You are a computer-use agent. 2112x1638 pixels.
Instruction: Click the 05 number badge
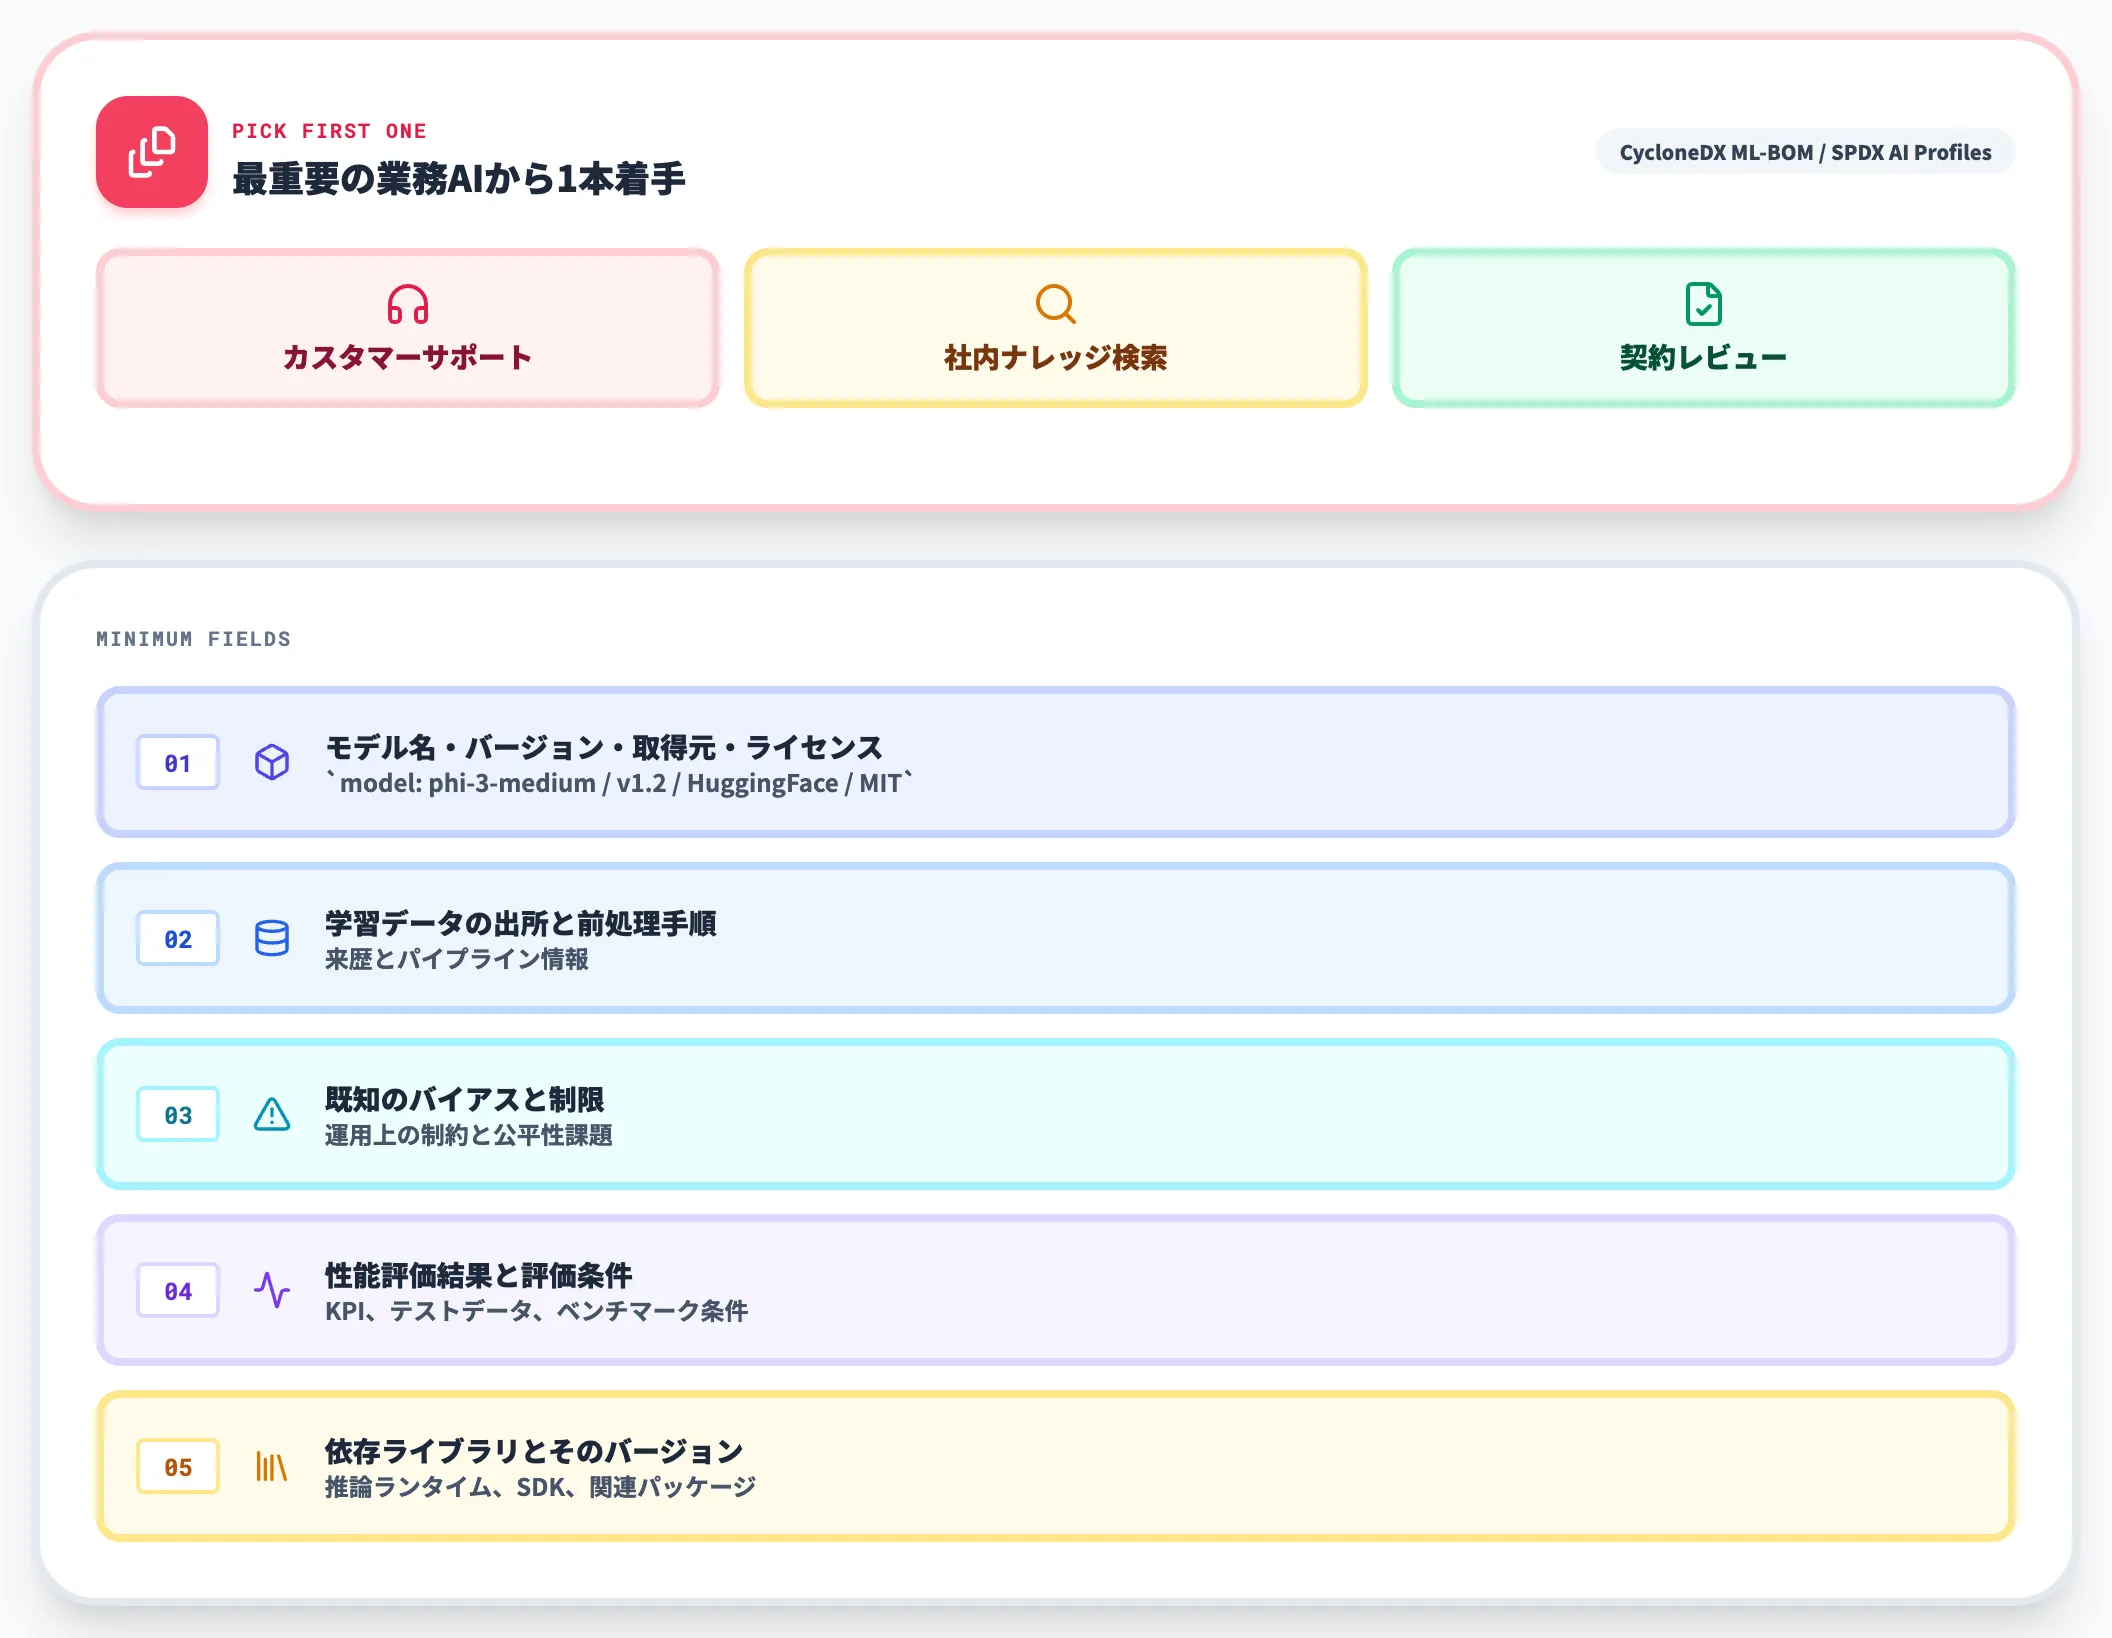coord(178,1467)
